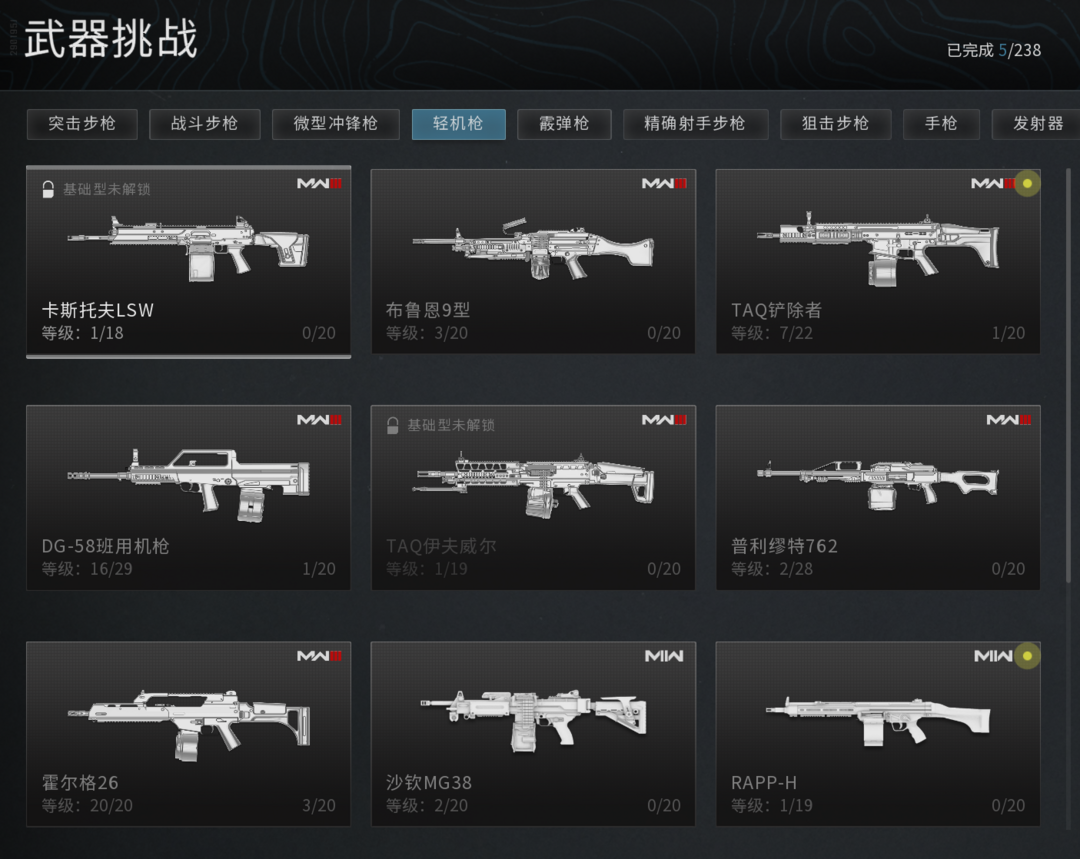Go to the 狙击步枪 tab

point(835,124)
